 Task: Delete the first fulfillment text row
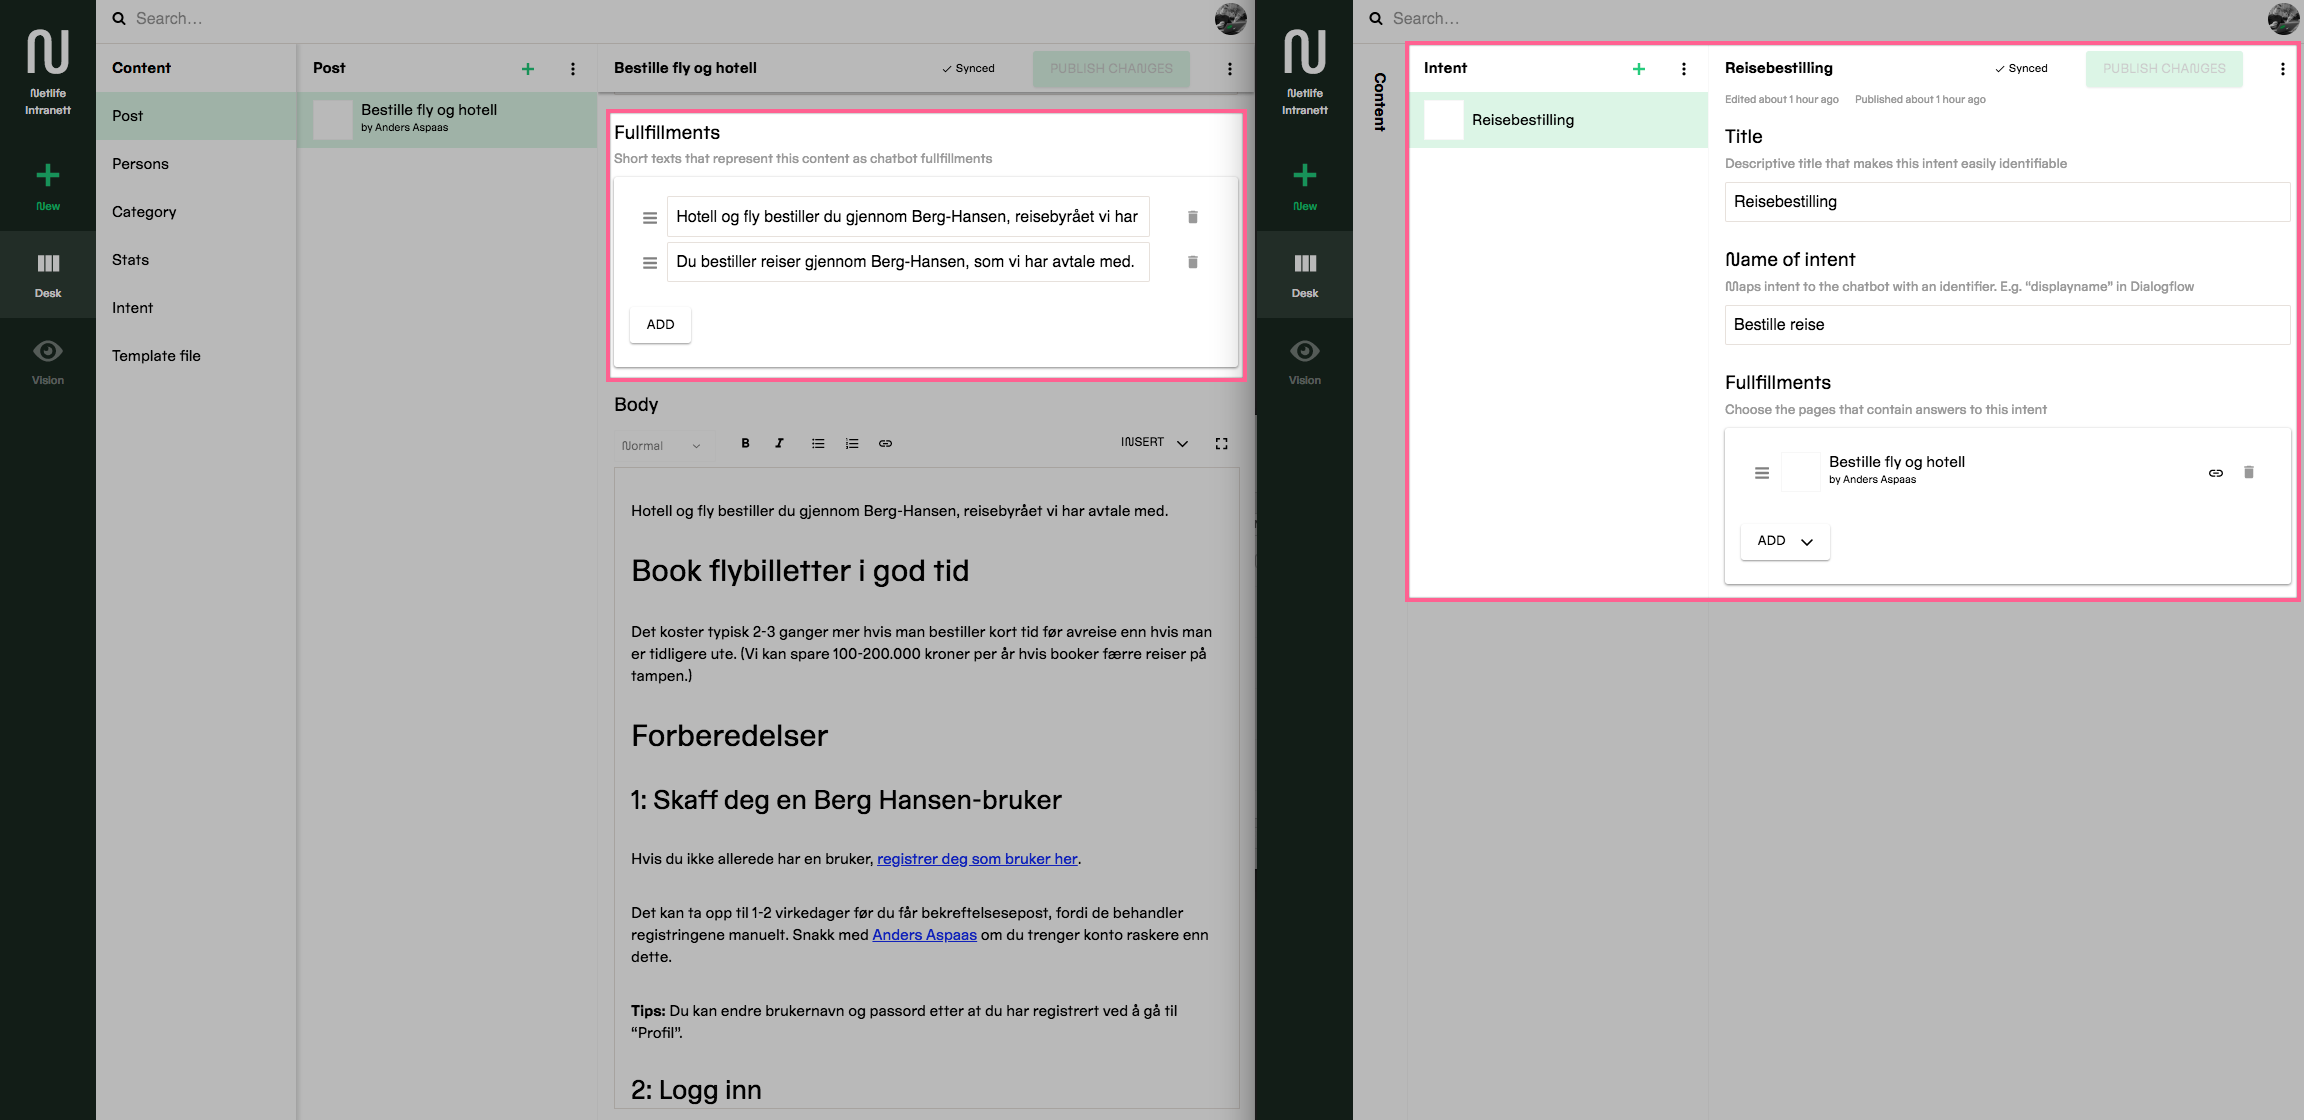pos(1192,217)
